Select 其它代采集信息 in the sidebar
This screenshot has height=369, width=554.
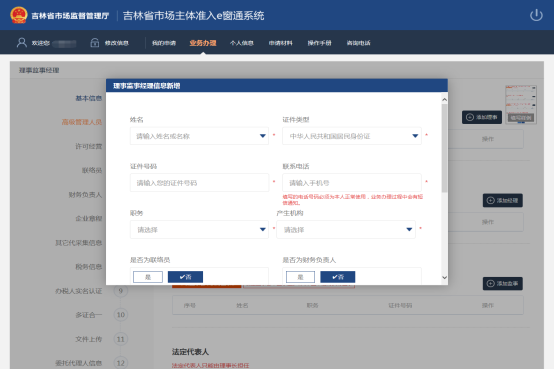coord(78,243)
